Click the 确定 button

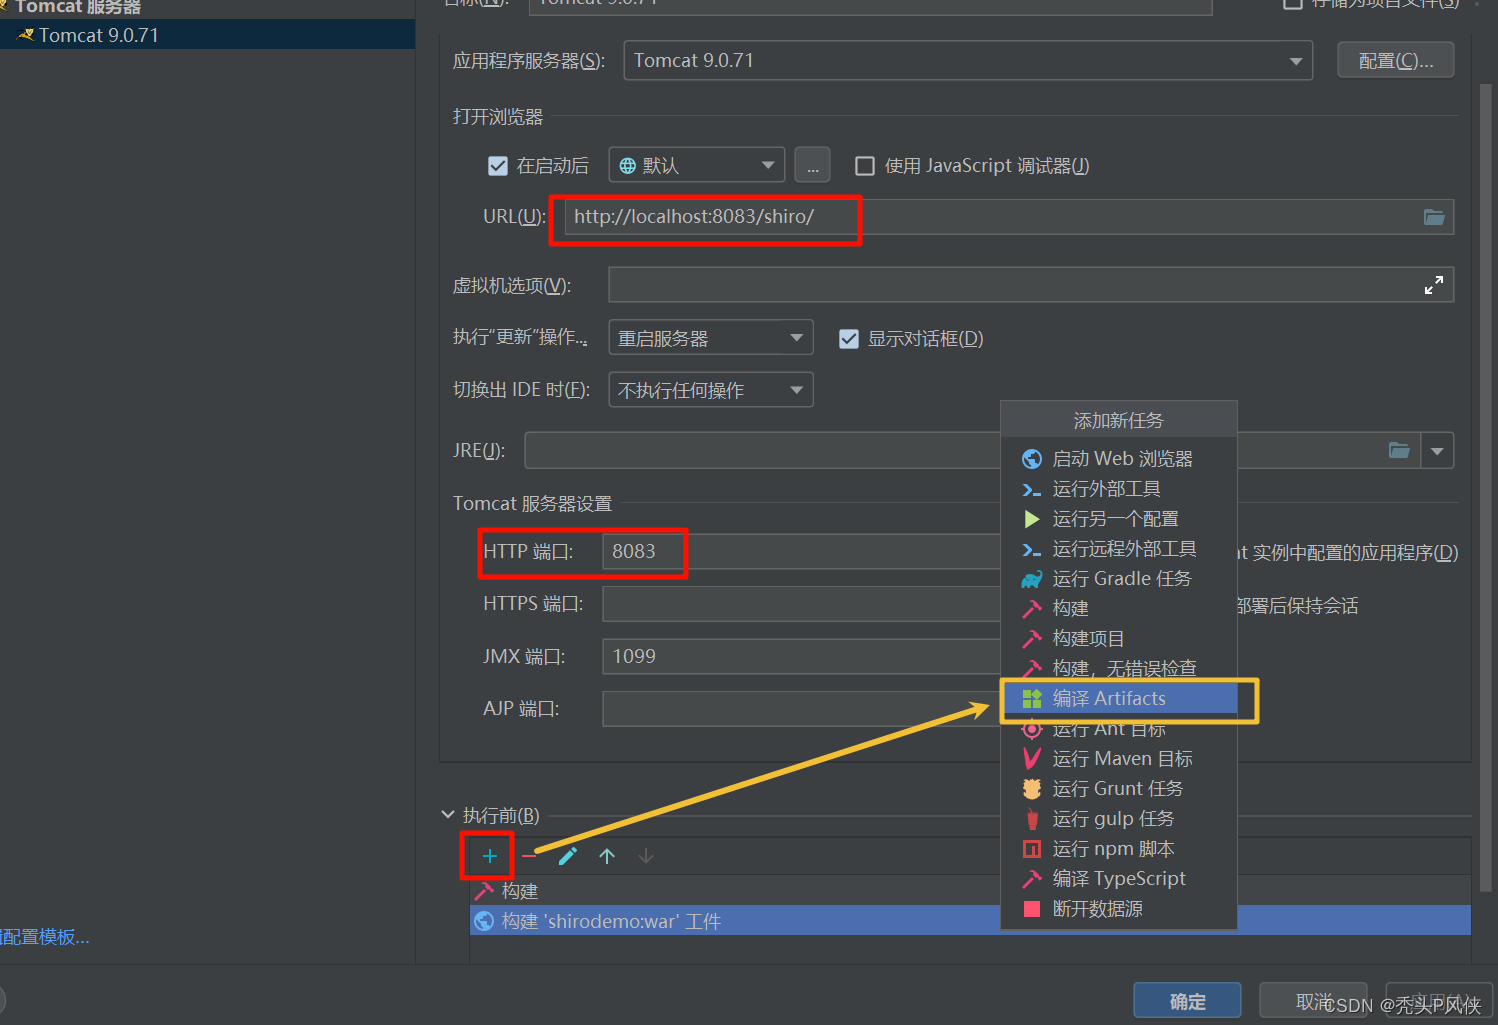coord(1187,1001)
